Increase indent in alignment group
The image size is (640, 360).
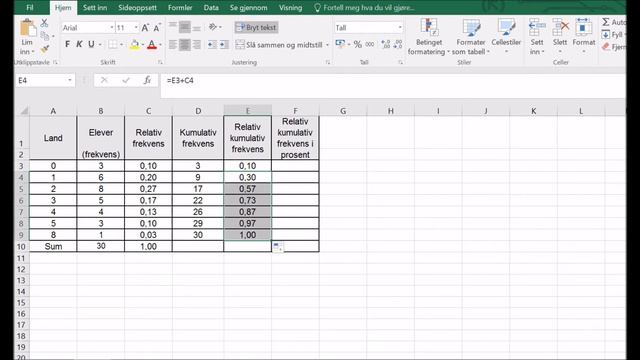(x=224, y=44)
